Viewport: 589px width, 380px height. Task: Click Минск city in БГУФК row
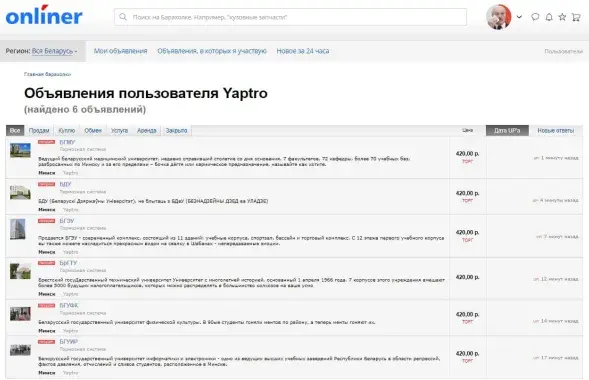click(47, 331)
